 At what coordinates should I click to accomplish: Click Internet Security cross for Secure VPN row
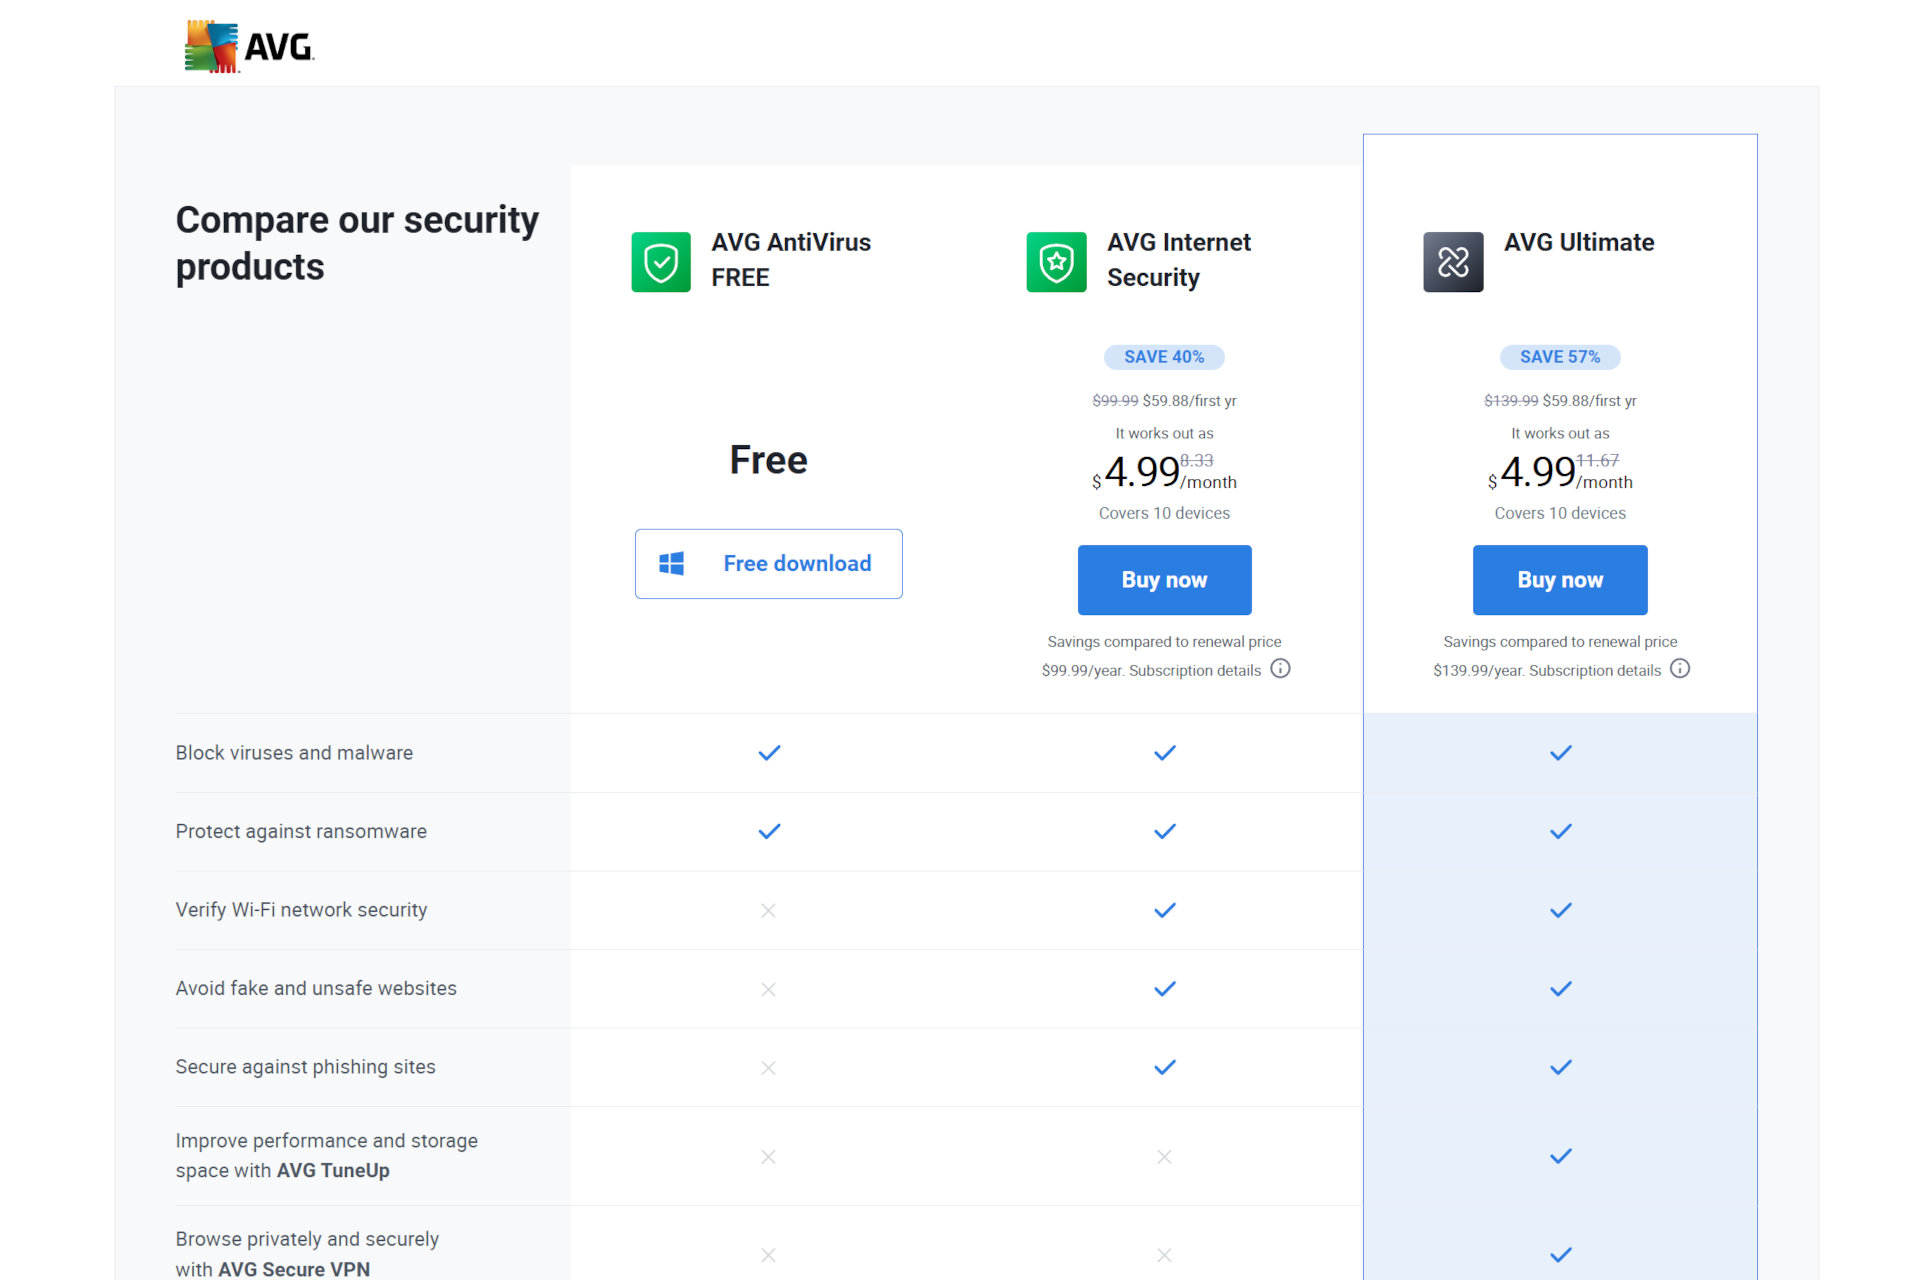[x=1164, y=1255]
